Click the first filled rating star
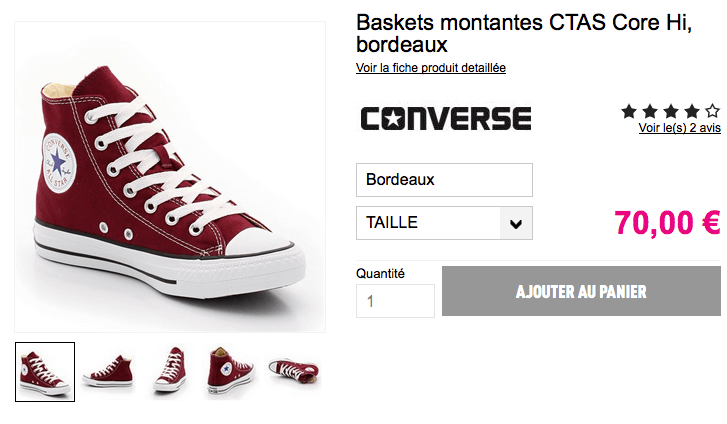Viewport: 727px width, 424px height. tap(629, 111)
